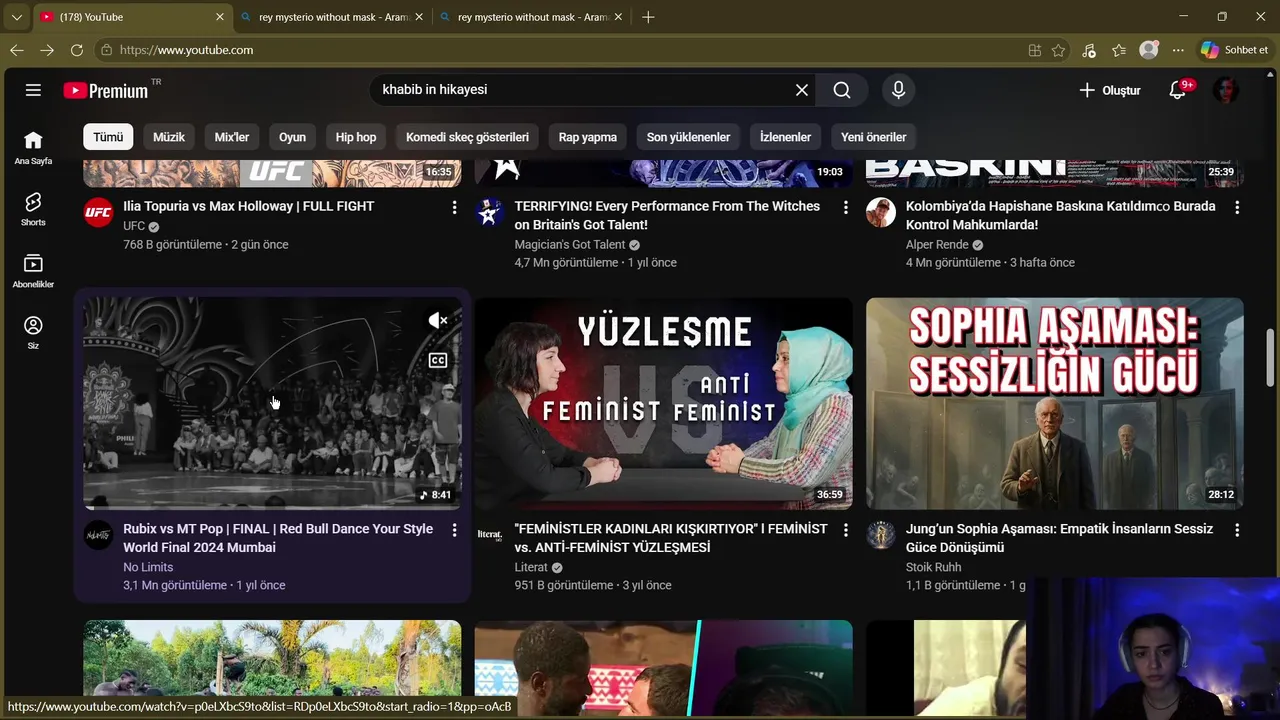Open the Literat channel avatar
Screen dimensions: 1280x720
pyautogui.click(x=490, y=535)
